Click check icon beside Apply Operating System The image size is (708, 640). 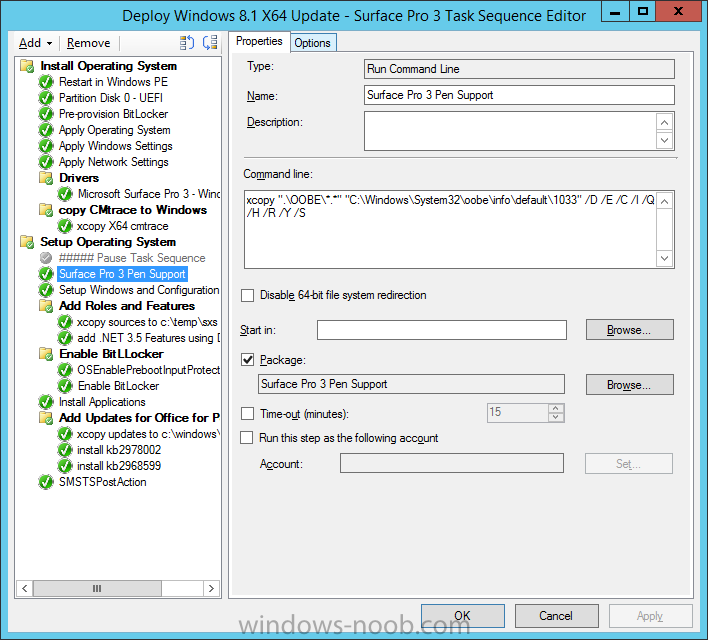(46, 130)
